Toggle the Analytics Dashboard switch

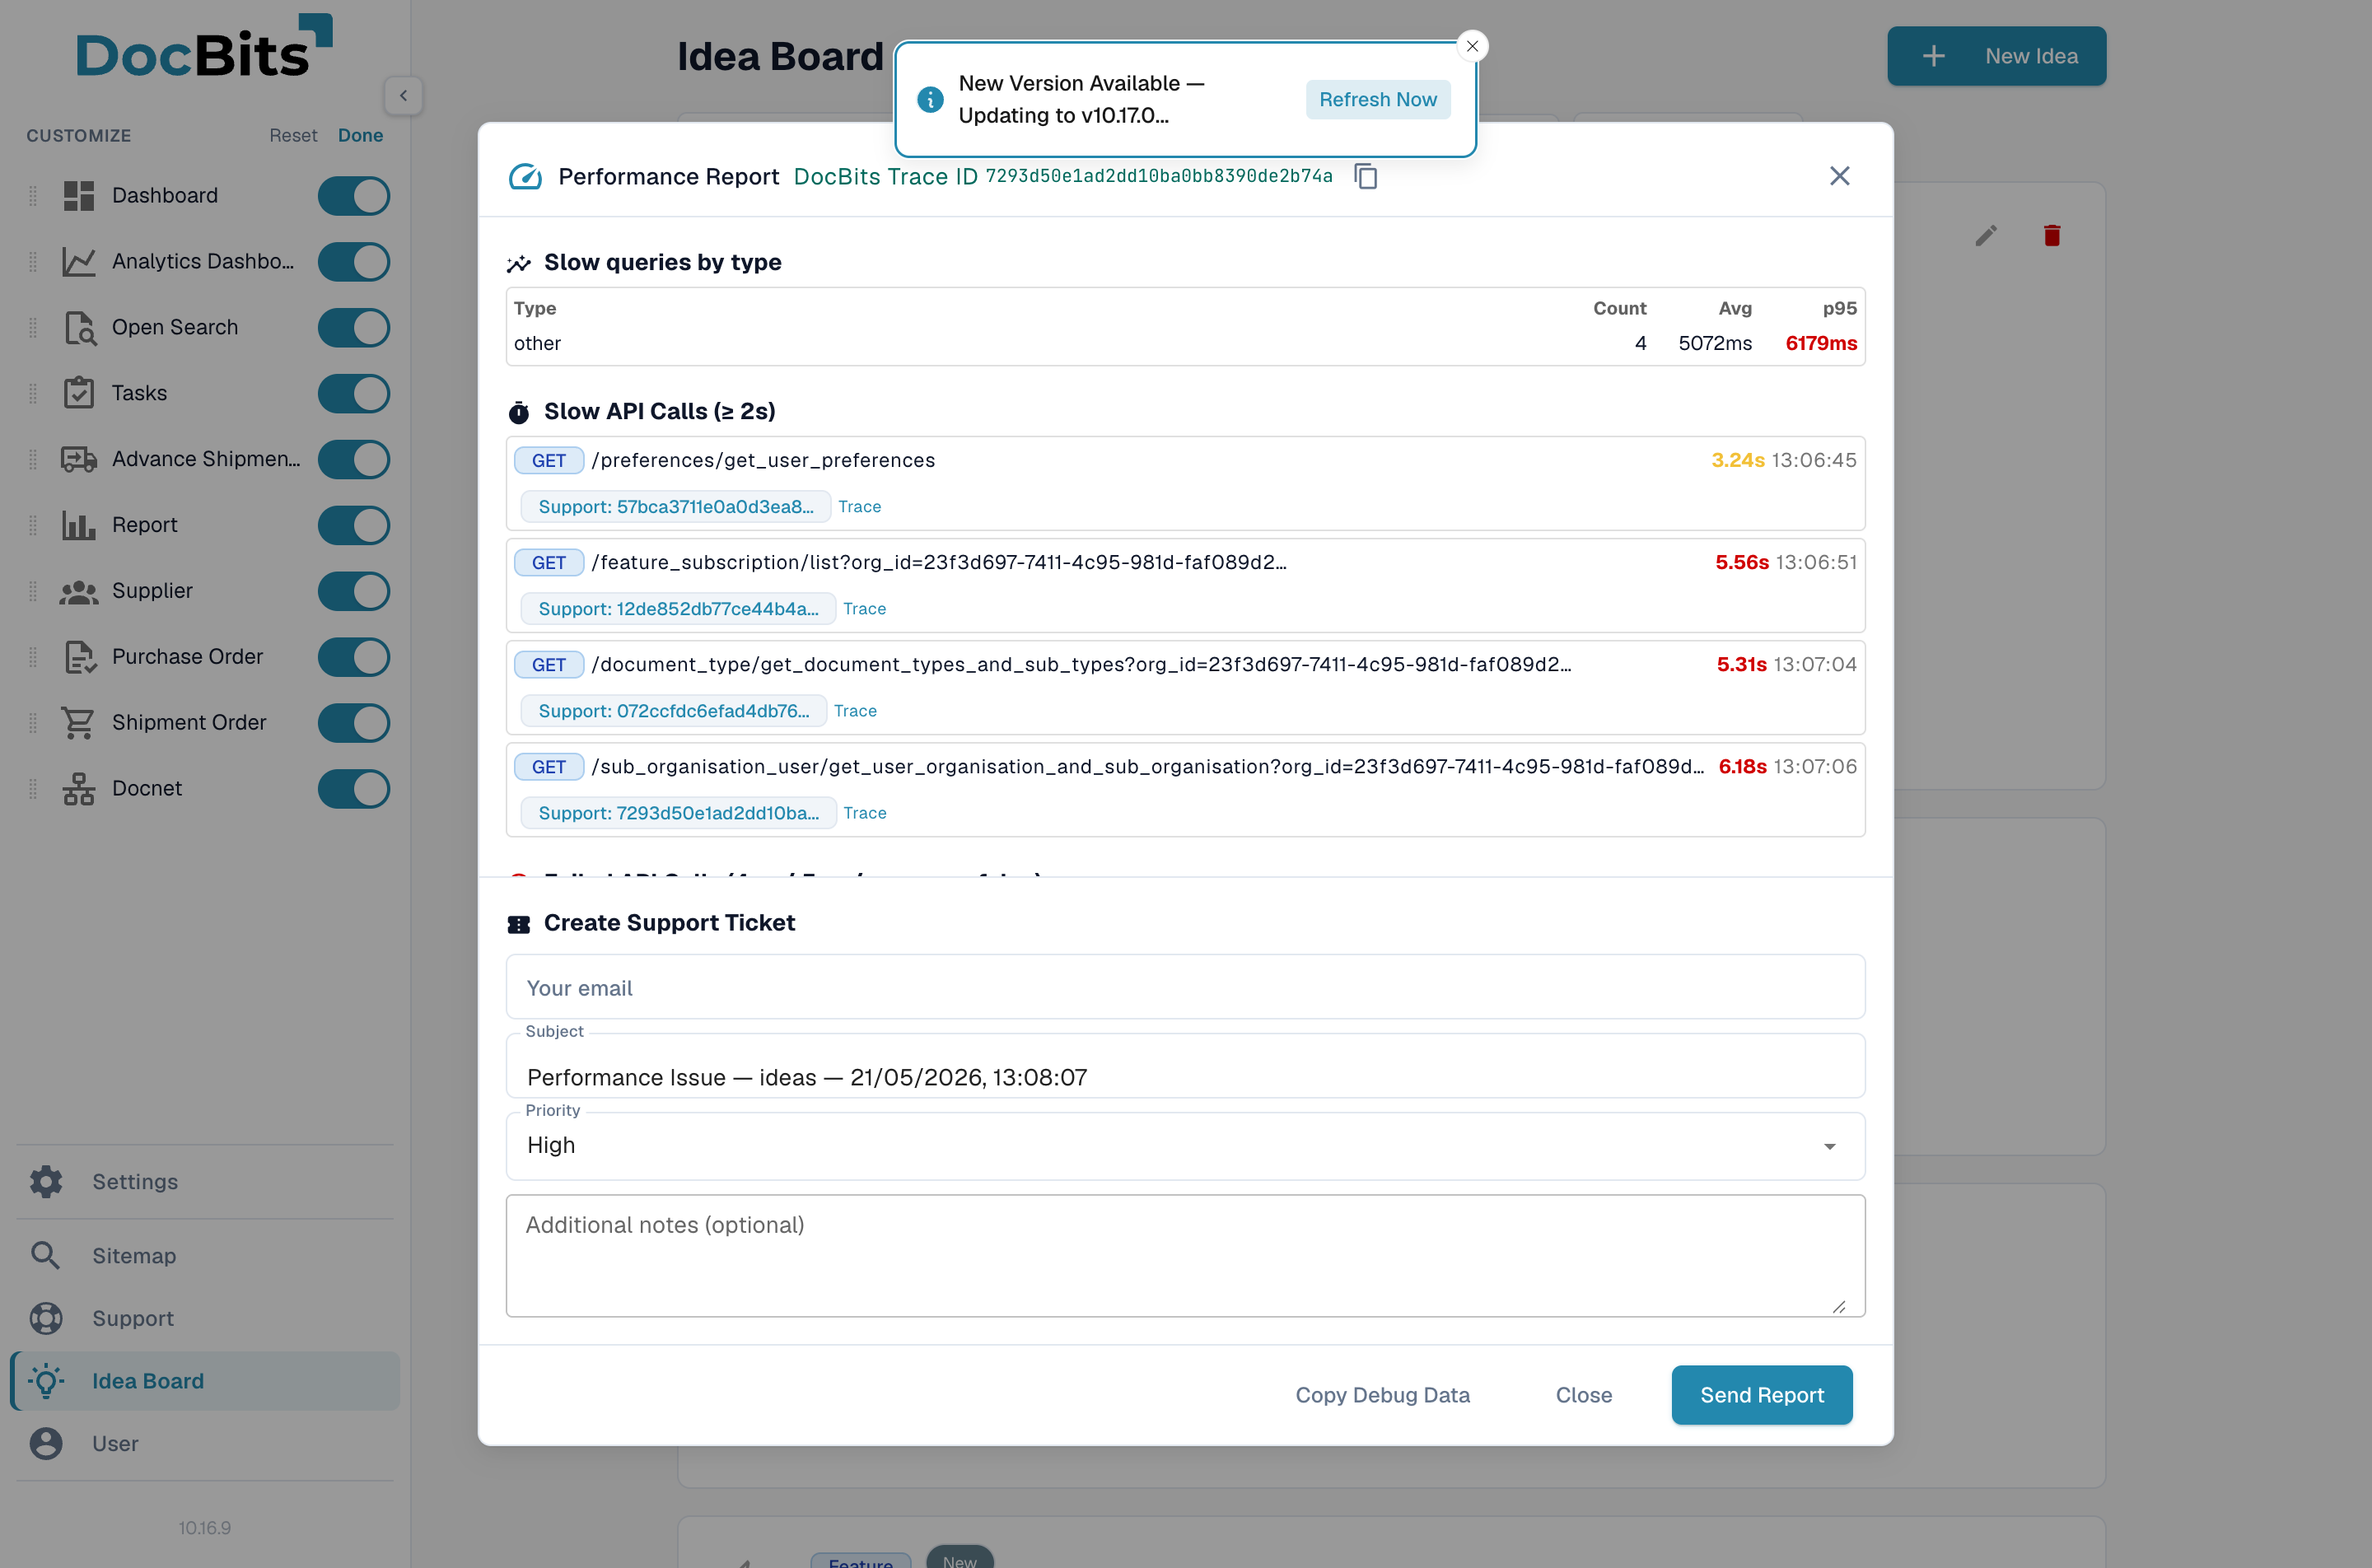tap(354, 262)
